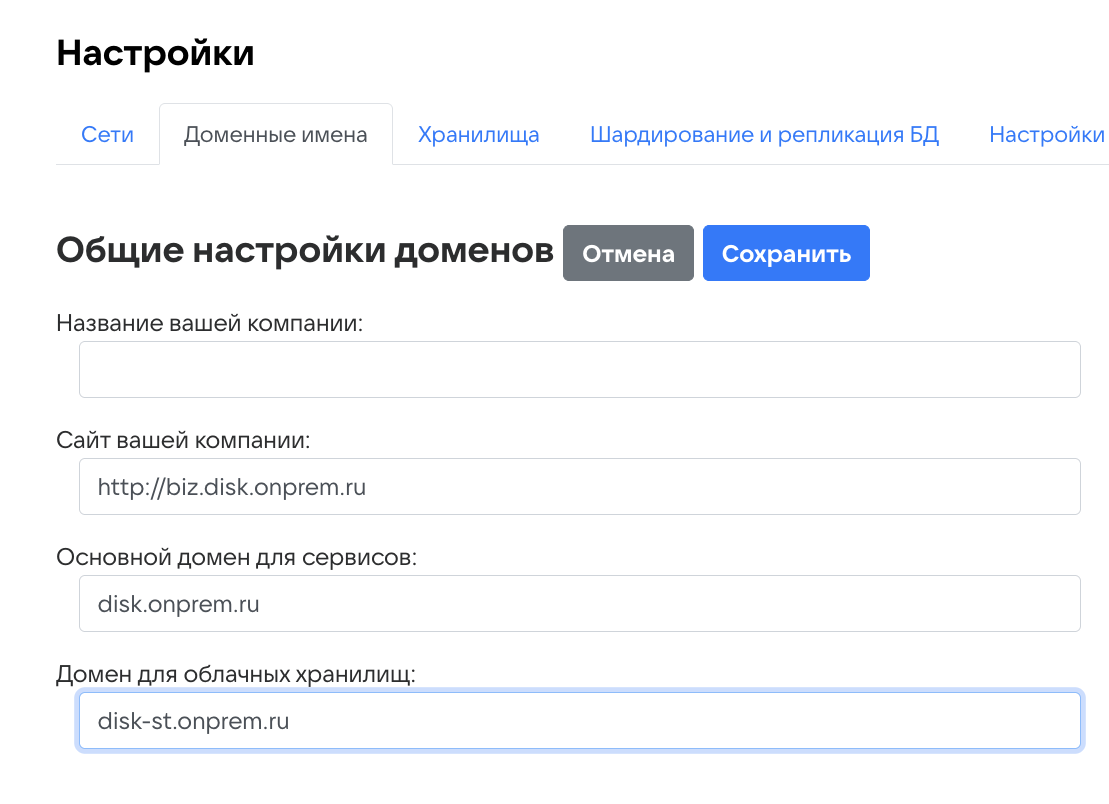Select the Доменные имена tab

(276, 134)
